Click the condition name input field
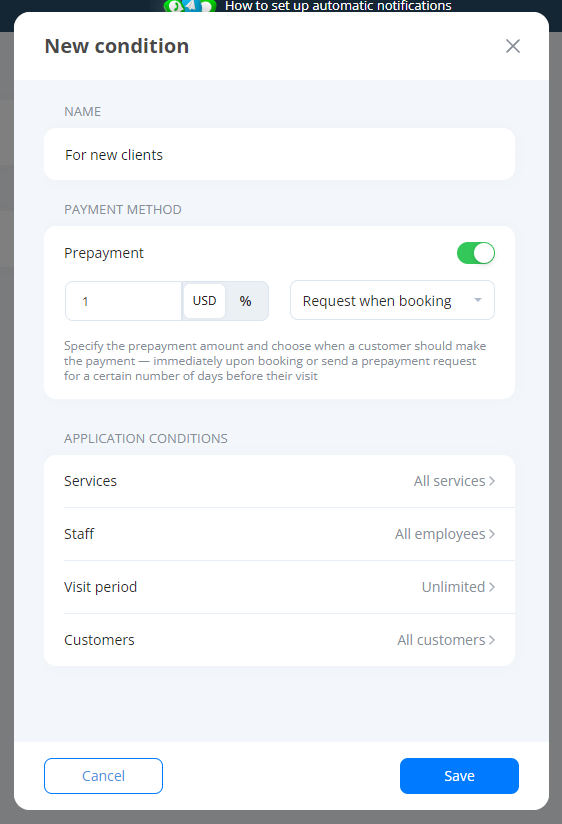 coord(279,154)
